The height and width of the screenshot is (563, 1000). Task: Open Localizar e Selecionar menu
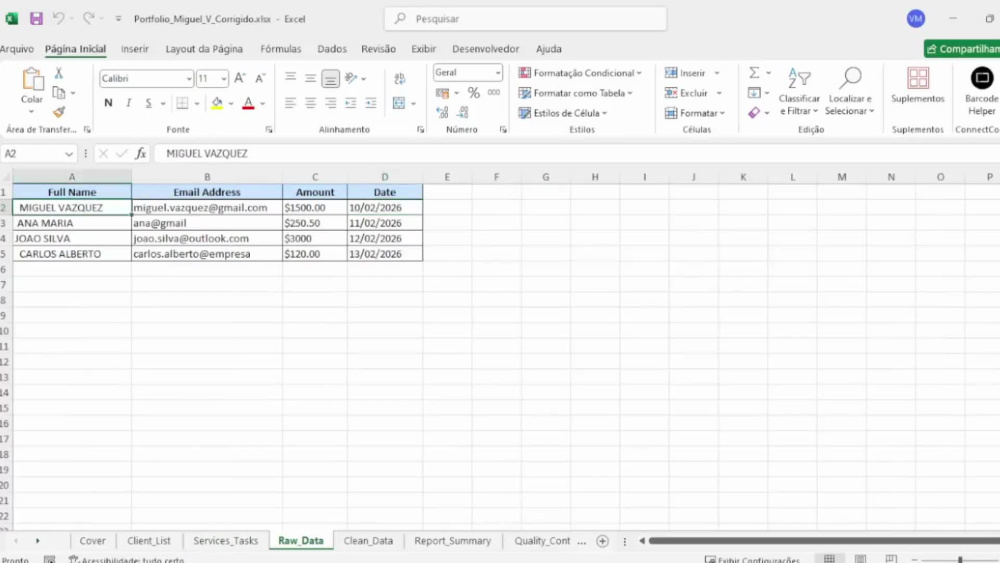849,92
